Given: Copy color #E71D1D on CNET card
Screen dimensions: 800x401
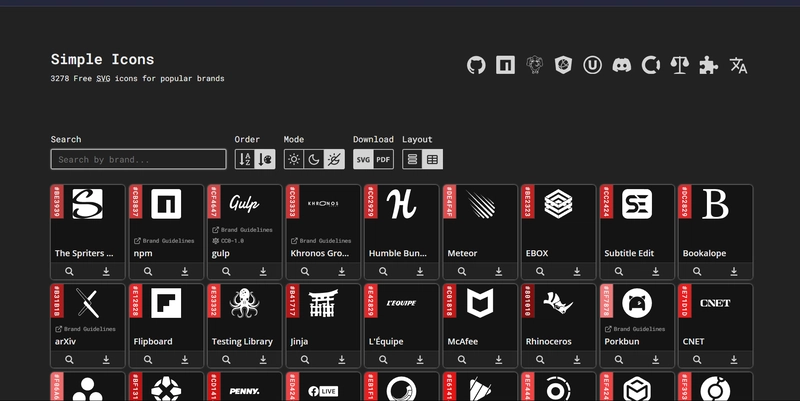Looking at the screenshot, I should tap(685, 301).
